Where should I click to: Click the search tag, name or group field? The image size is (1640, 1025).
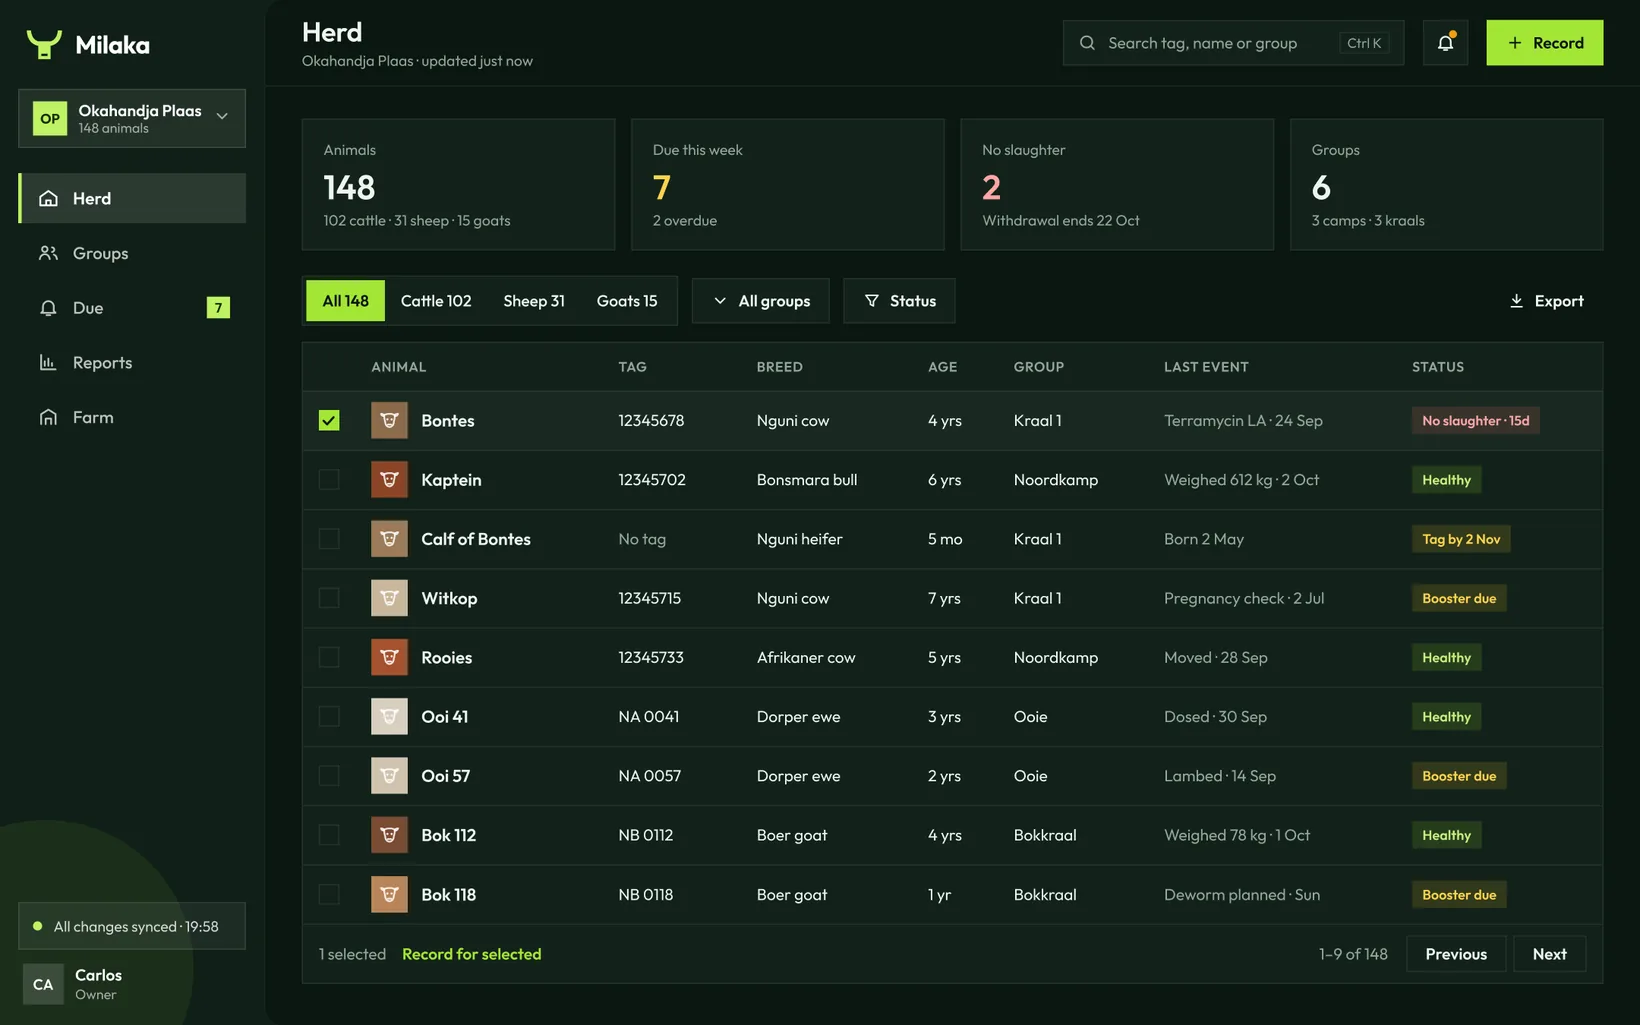point(1233,43)
